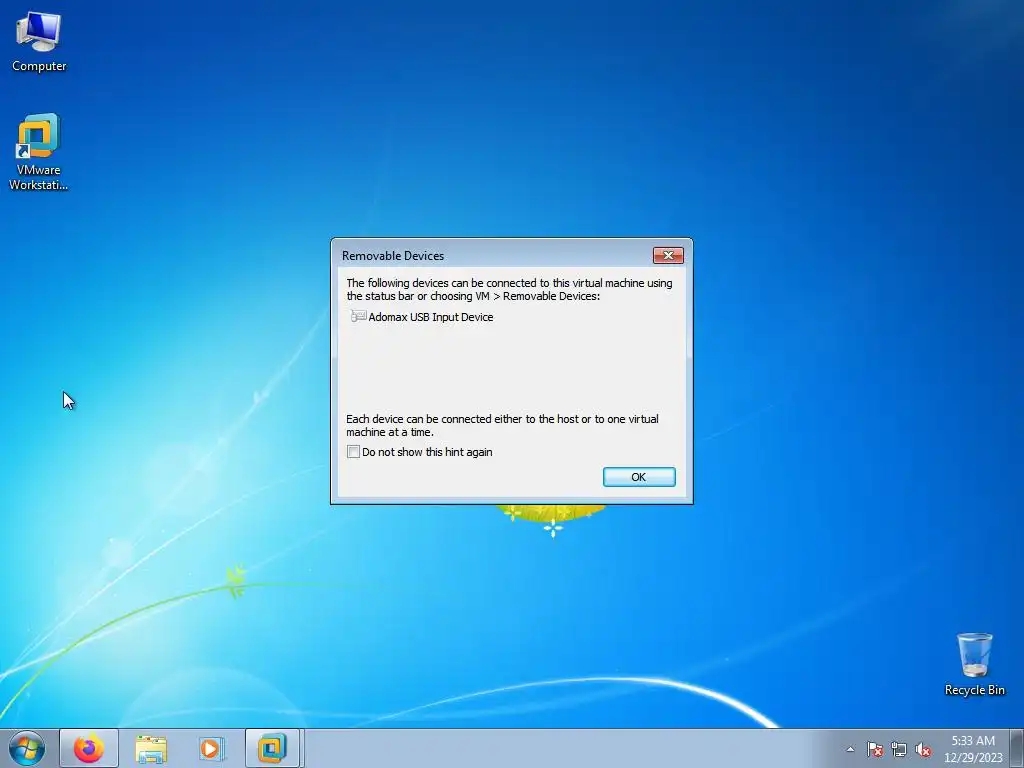
Task: Click the network status tray icon
Action: click(899, 749)
